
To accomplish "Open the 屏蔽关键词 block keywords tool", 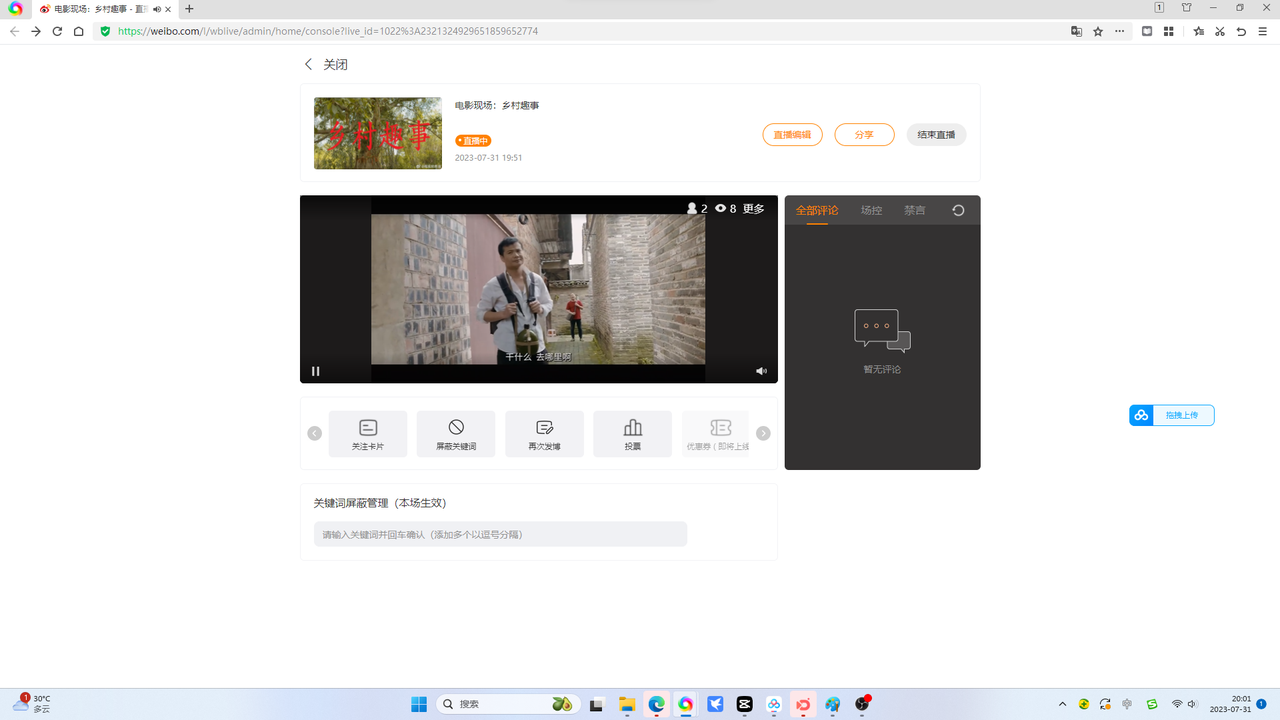I will pyautogui.click(x=455, y=434).
